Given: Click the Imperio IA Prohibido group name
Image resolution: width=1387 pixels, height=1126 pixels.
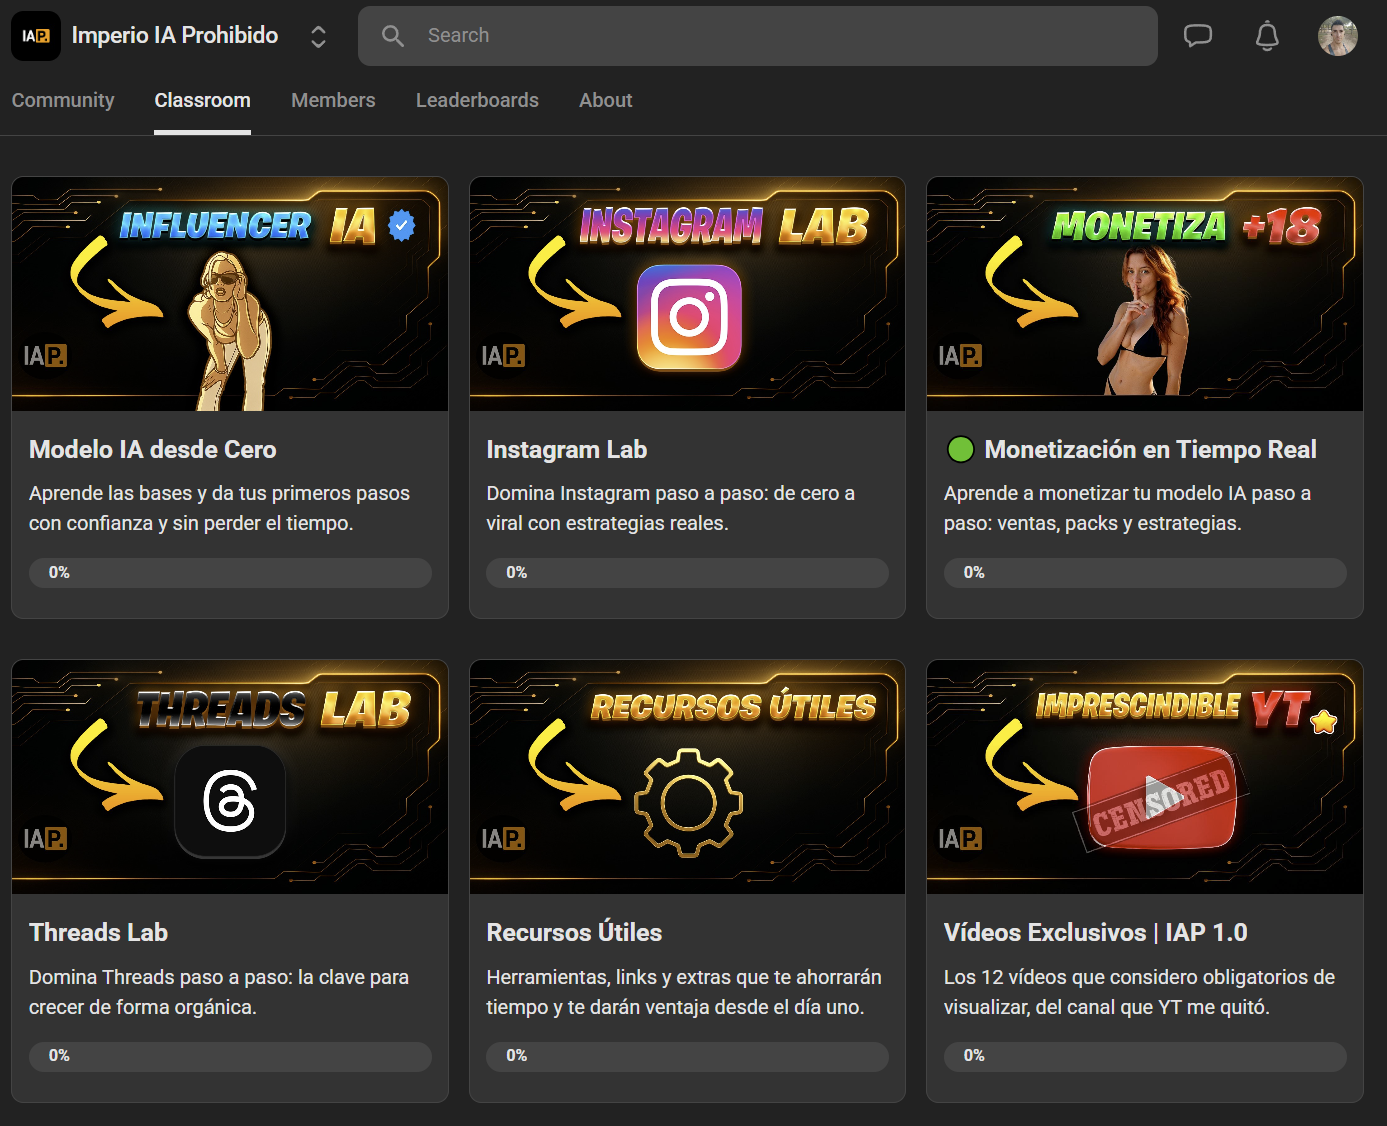Looking at the screenshot, I should pos(175,36).
